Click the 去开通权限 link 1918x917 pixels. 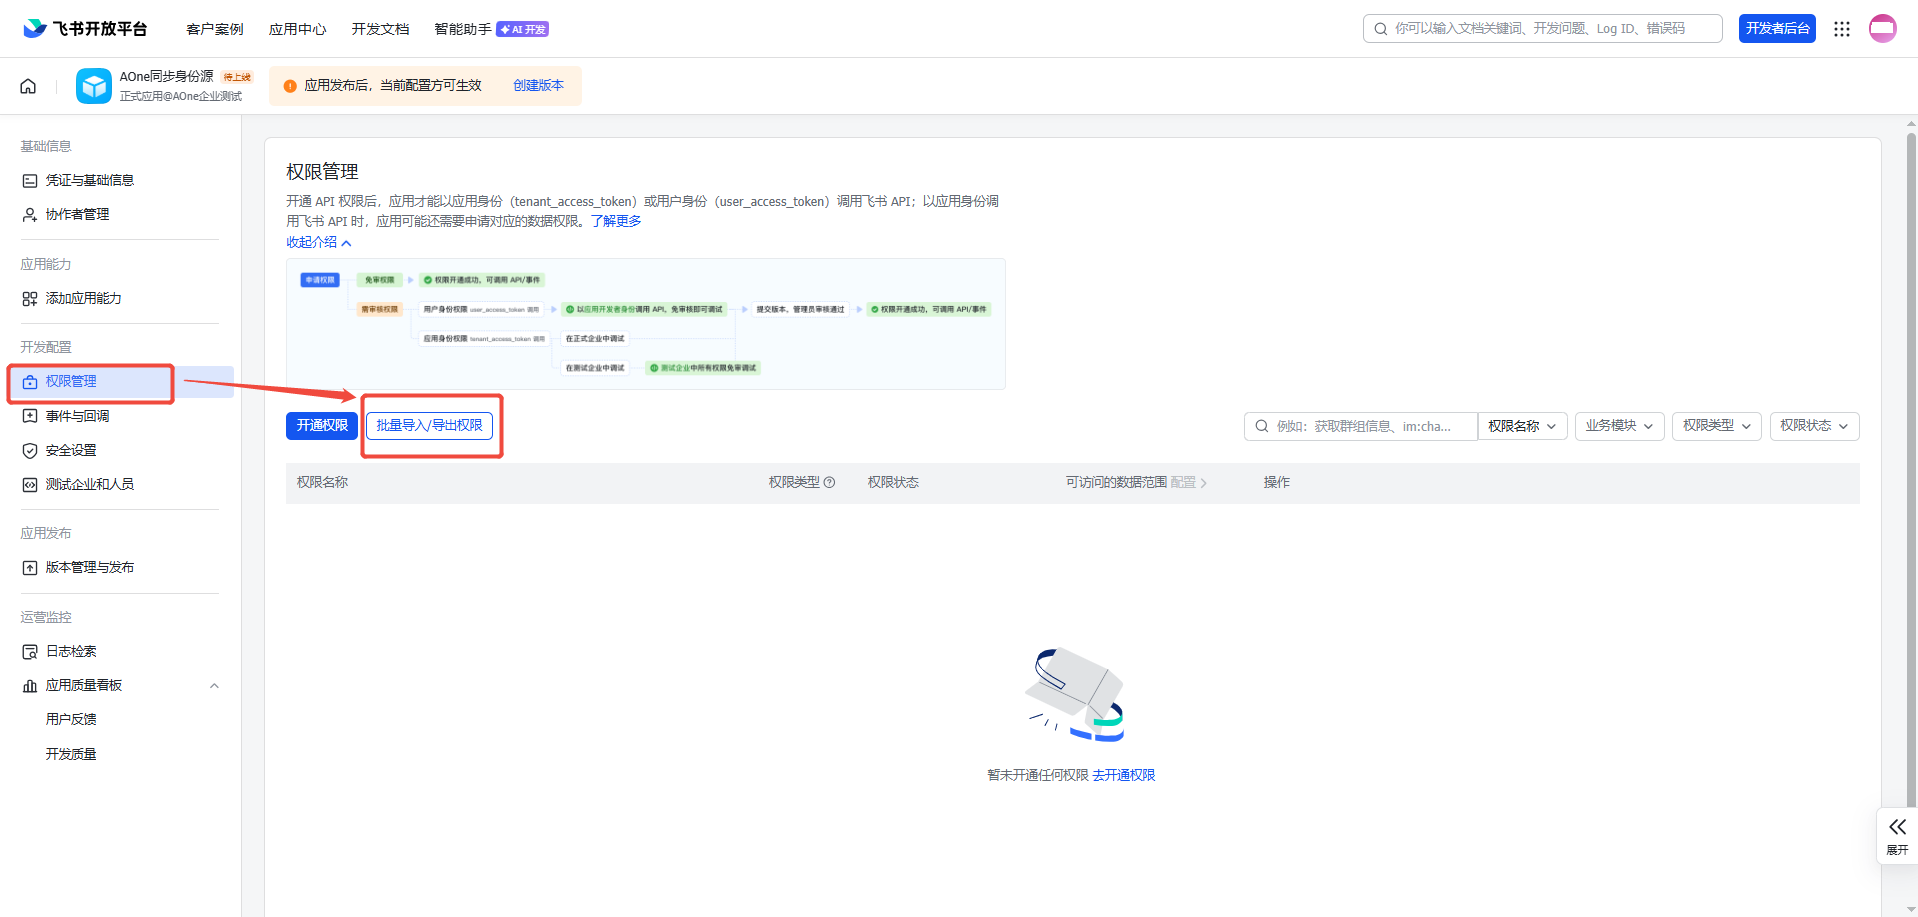[1124, 775]
